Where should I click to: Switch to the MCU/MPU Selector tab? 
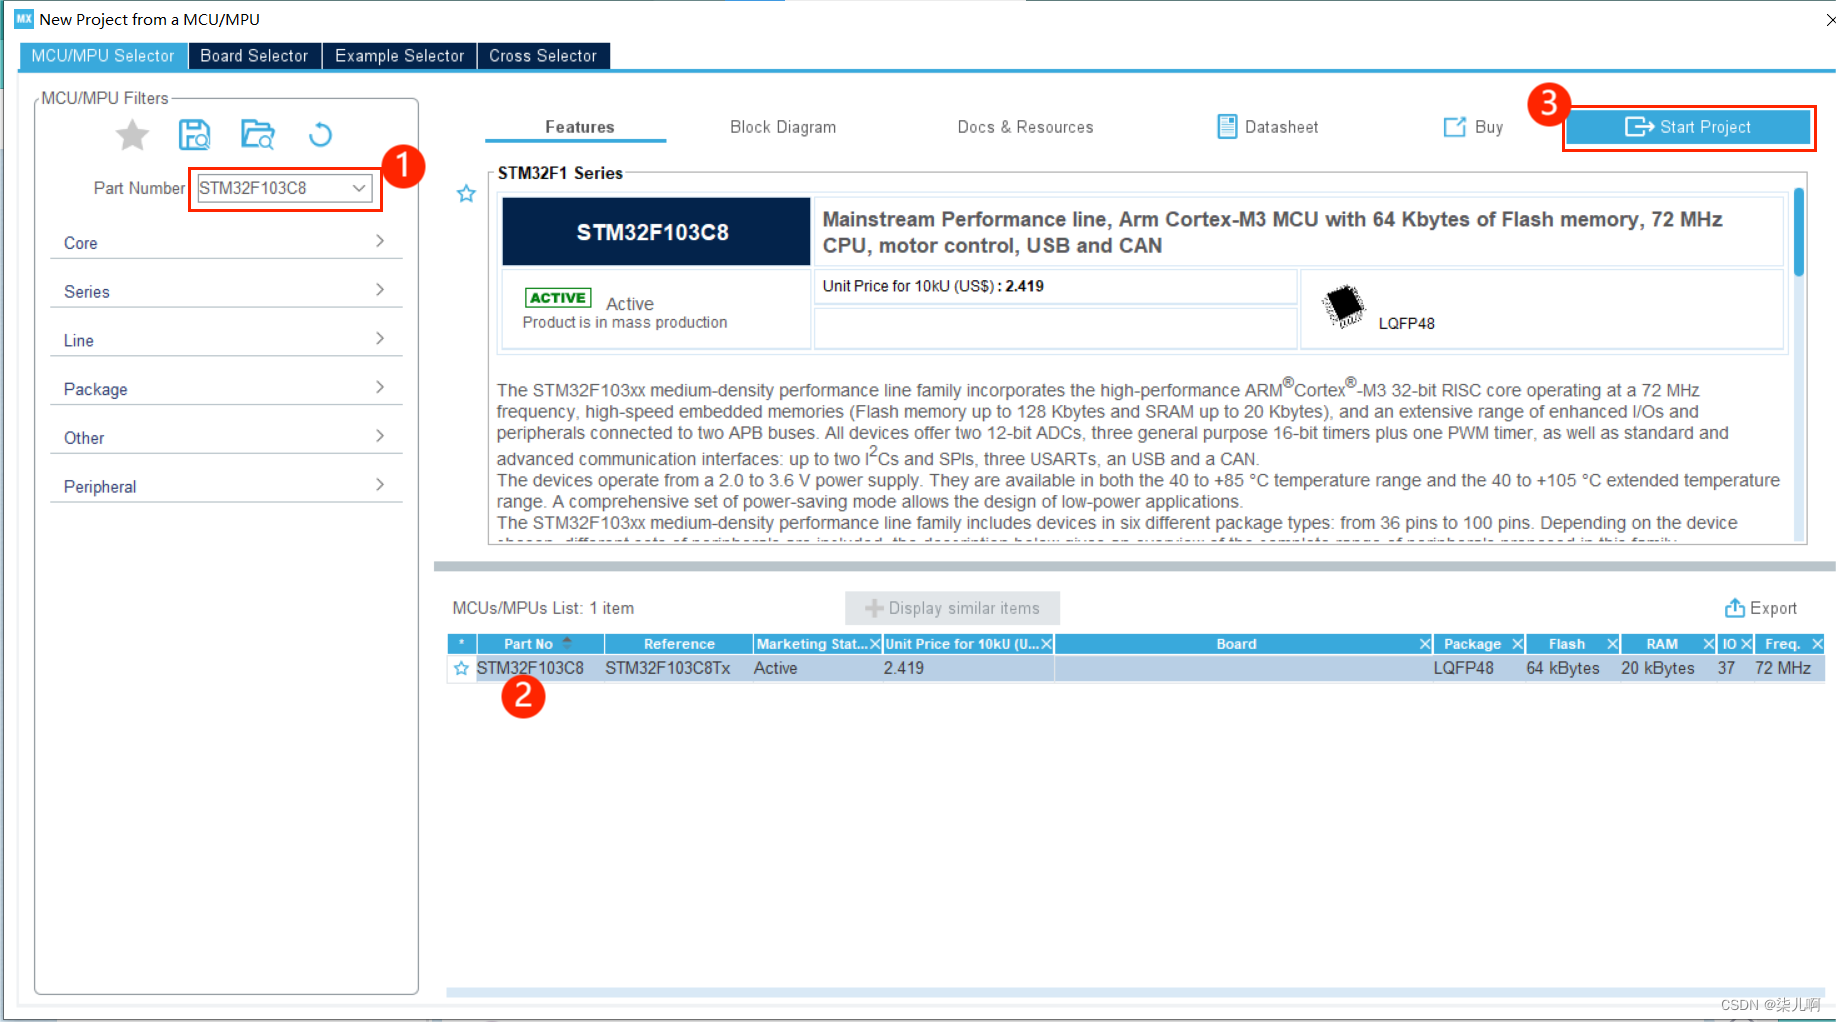coord(103,56)
